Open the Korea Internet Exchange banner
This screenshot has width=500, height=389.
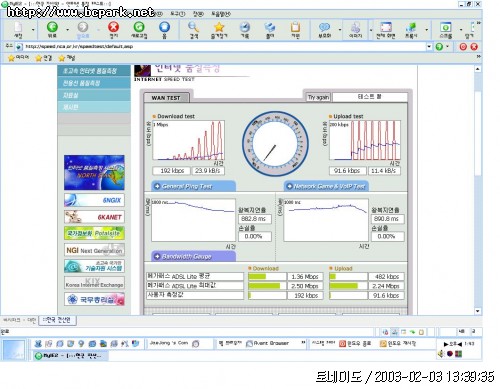tap(94, 283)
